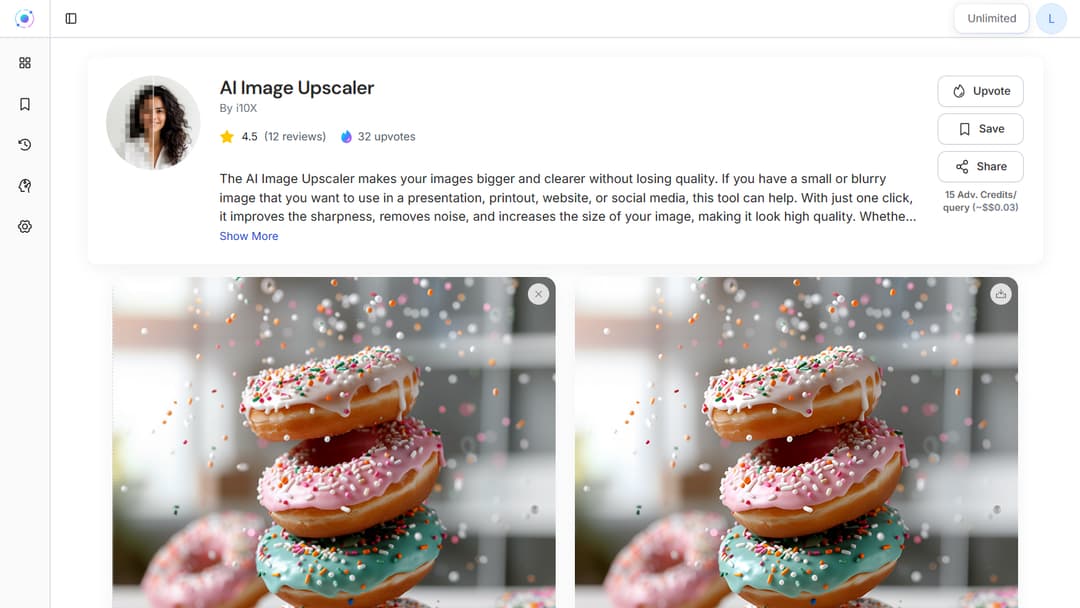Remove the uploaded donut image
Image resolution: width=1080 pixels, height=608 pixels.
[539, 294]
